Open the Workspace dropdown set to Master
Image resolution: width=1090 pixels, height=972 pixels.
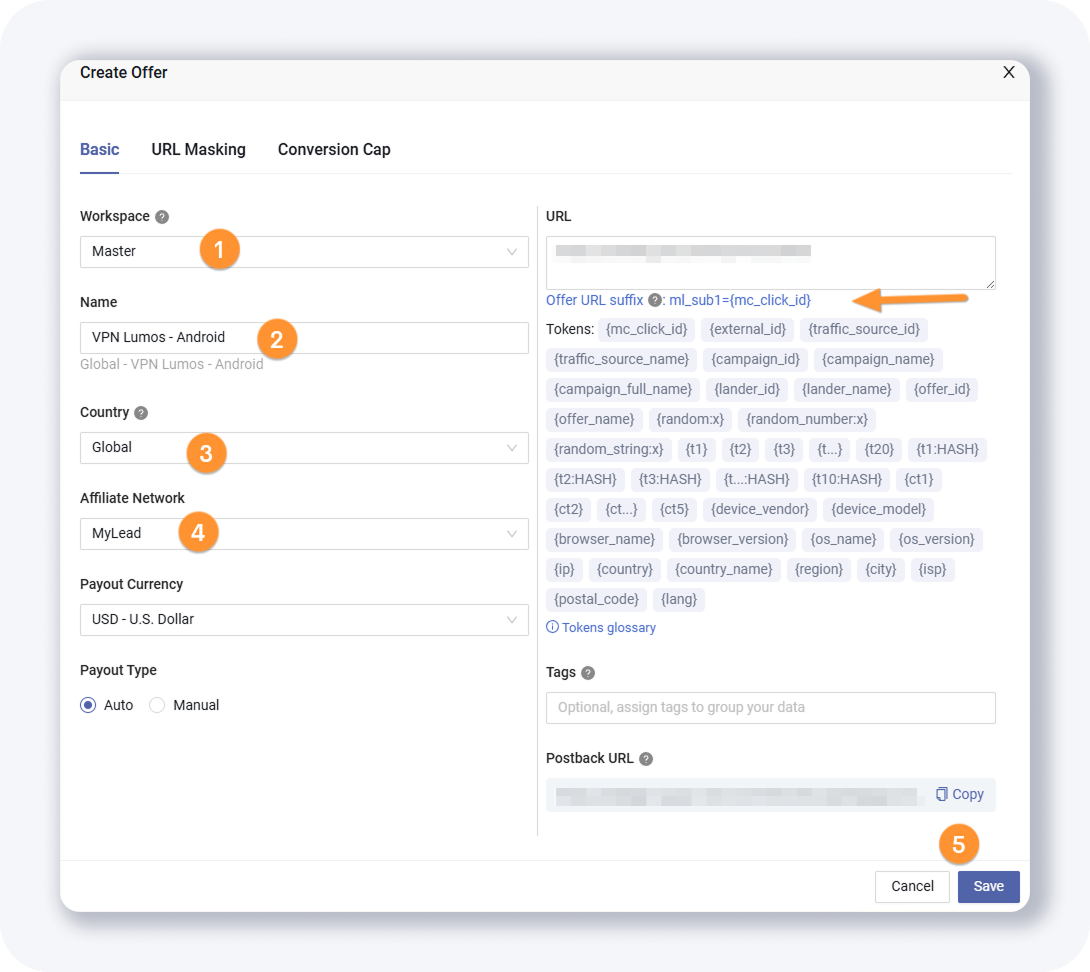(x=304, y=252)
